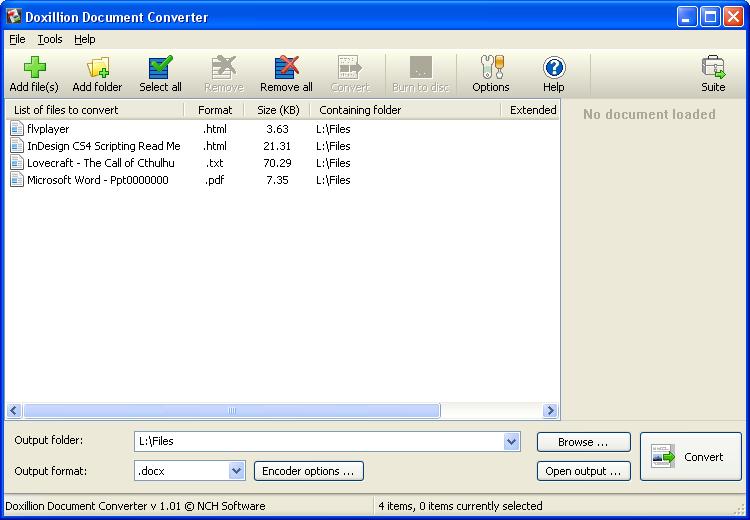750x520 pixels.
Task: Click the L:\Files folder cell of flvplayer row
Action: [333, 129]
